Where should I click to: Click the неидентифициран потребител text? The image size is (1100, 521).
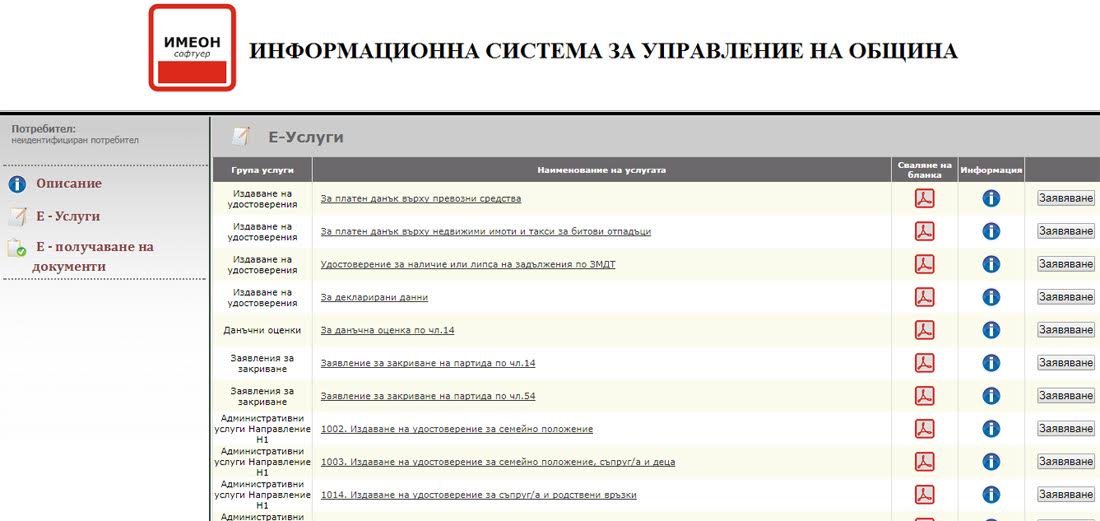[75, 140]
